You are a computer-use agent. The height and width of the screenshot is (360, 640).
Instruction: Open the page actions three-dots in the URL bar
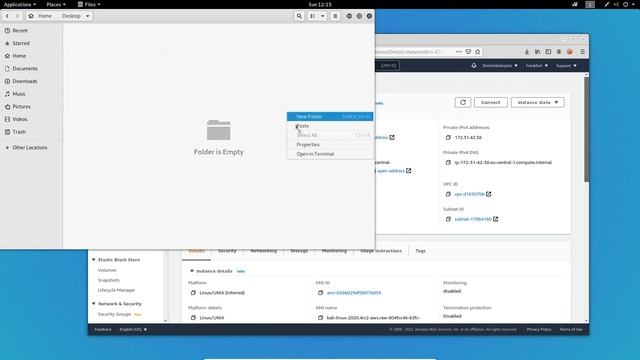pos(459,52)
